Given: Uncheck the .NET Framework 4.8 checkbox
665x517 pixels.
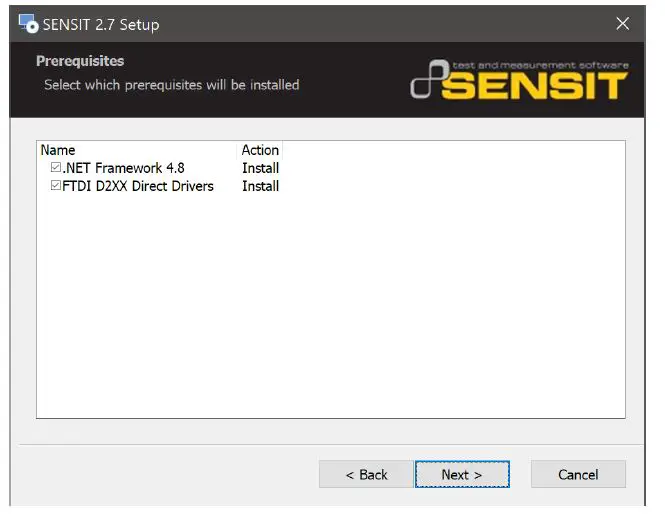Looking at the screenshot, I should pos(56,167).
